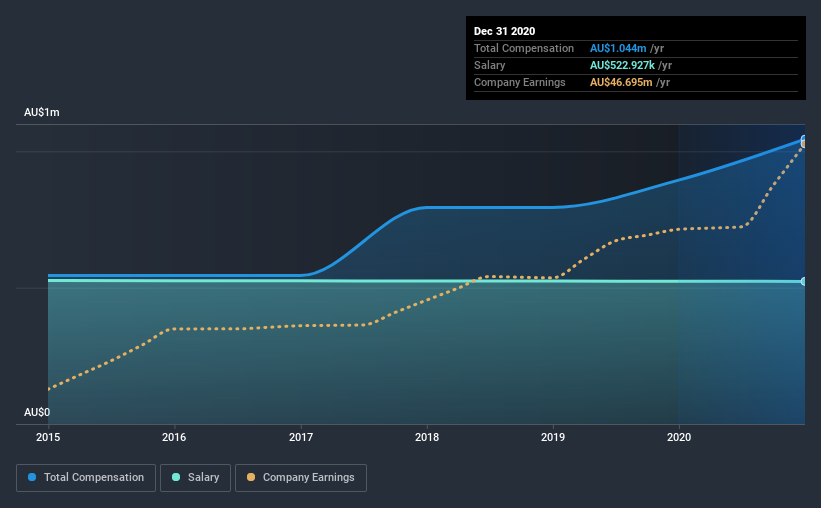Click the 2019 x-axis label

coord(553,437)
